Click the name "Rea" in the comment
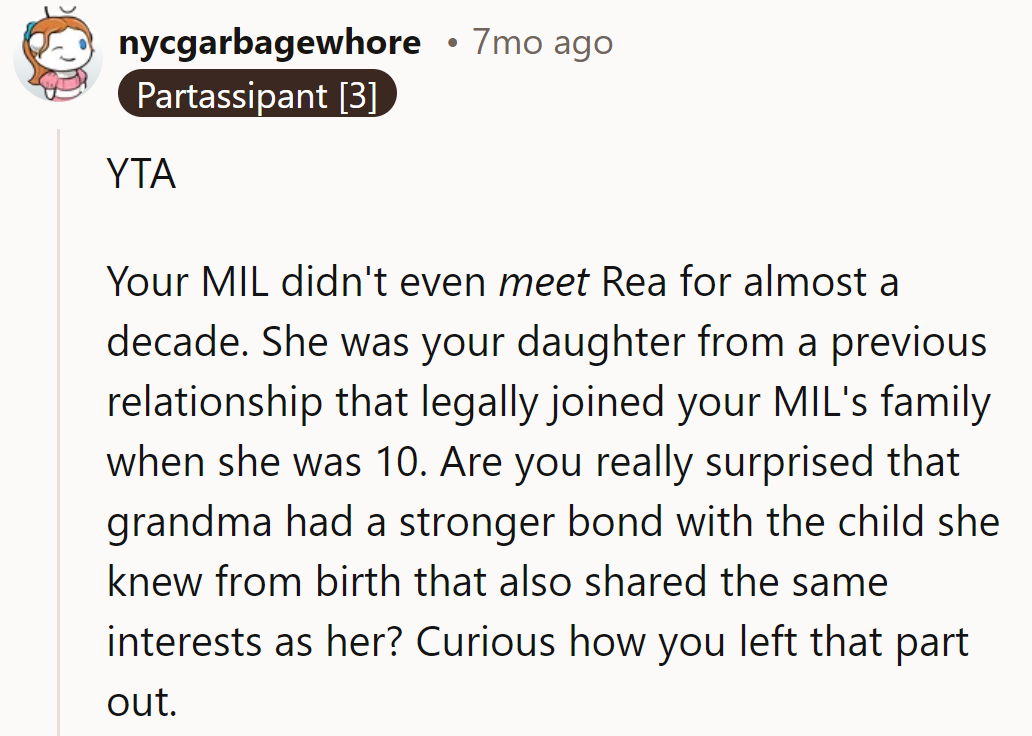1032x736 pixels. pyautogui.click(x=634, y=282)
